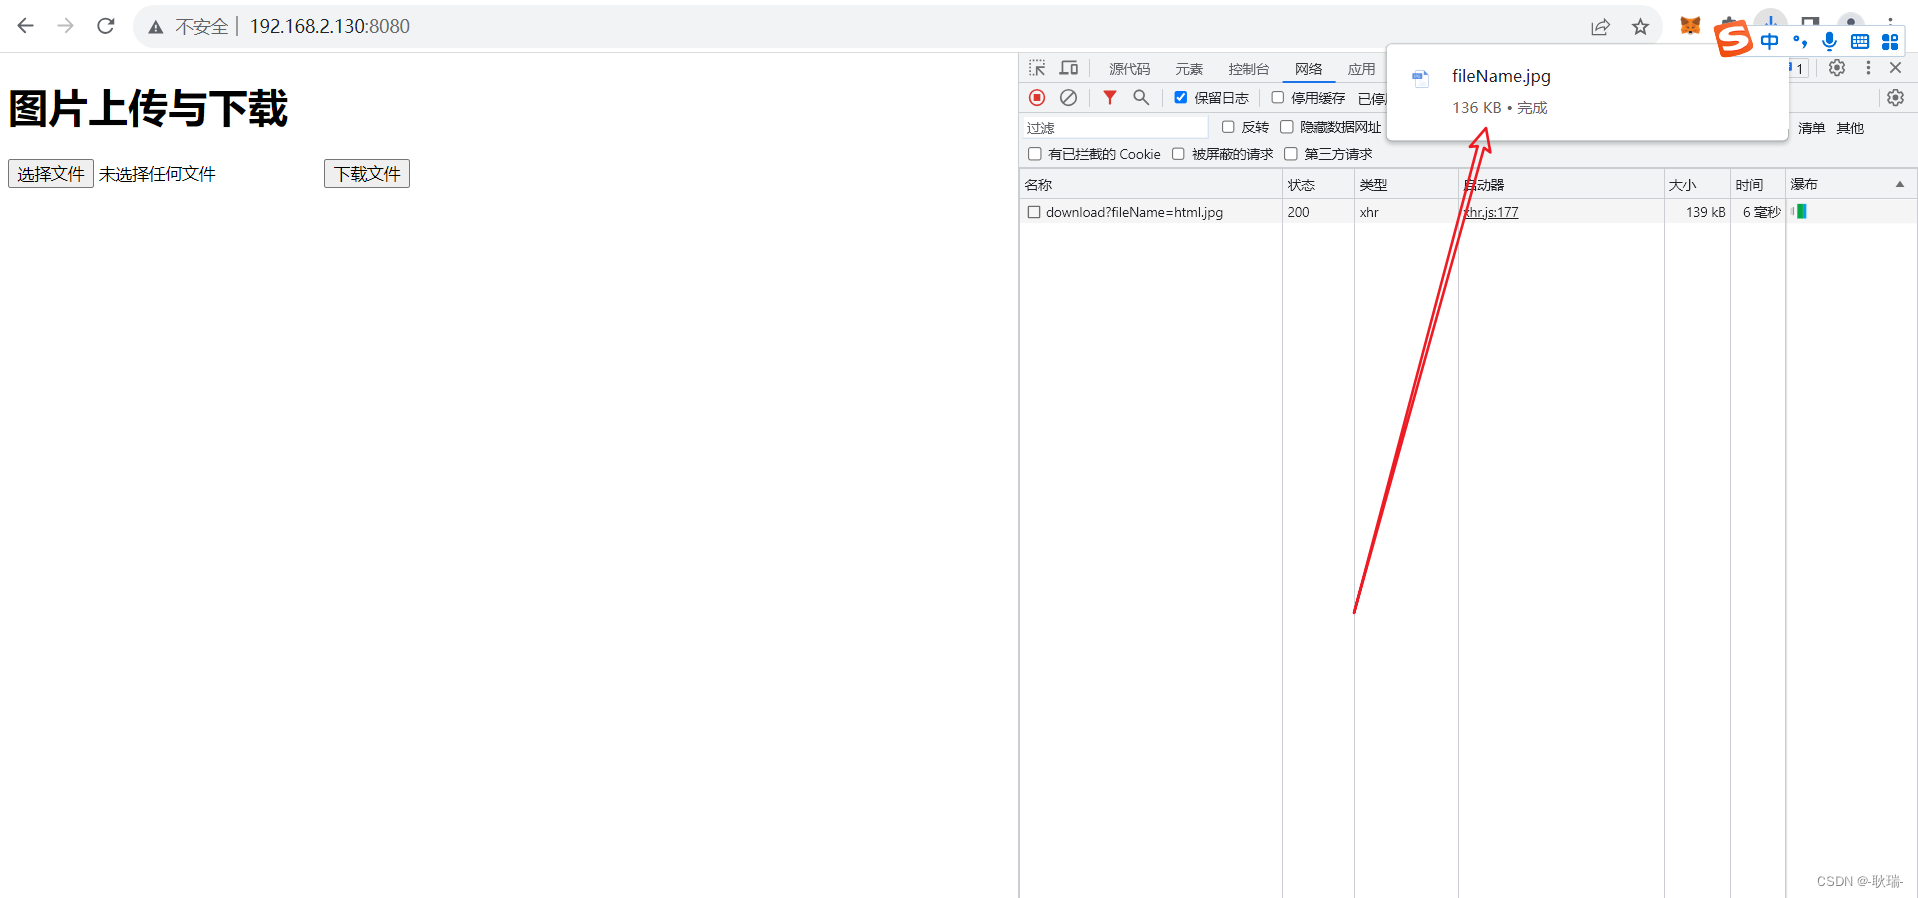This screenshot has width=1918, height=898.
Task: Open DevTools settings gear
Action: pyautogui.click(x=1837, y=68)
